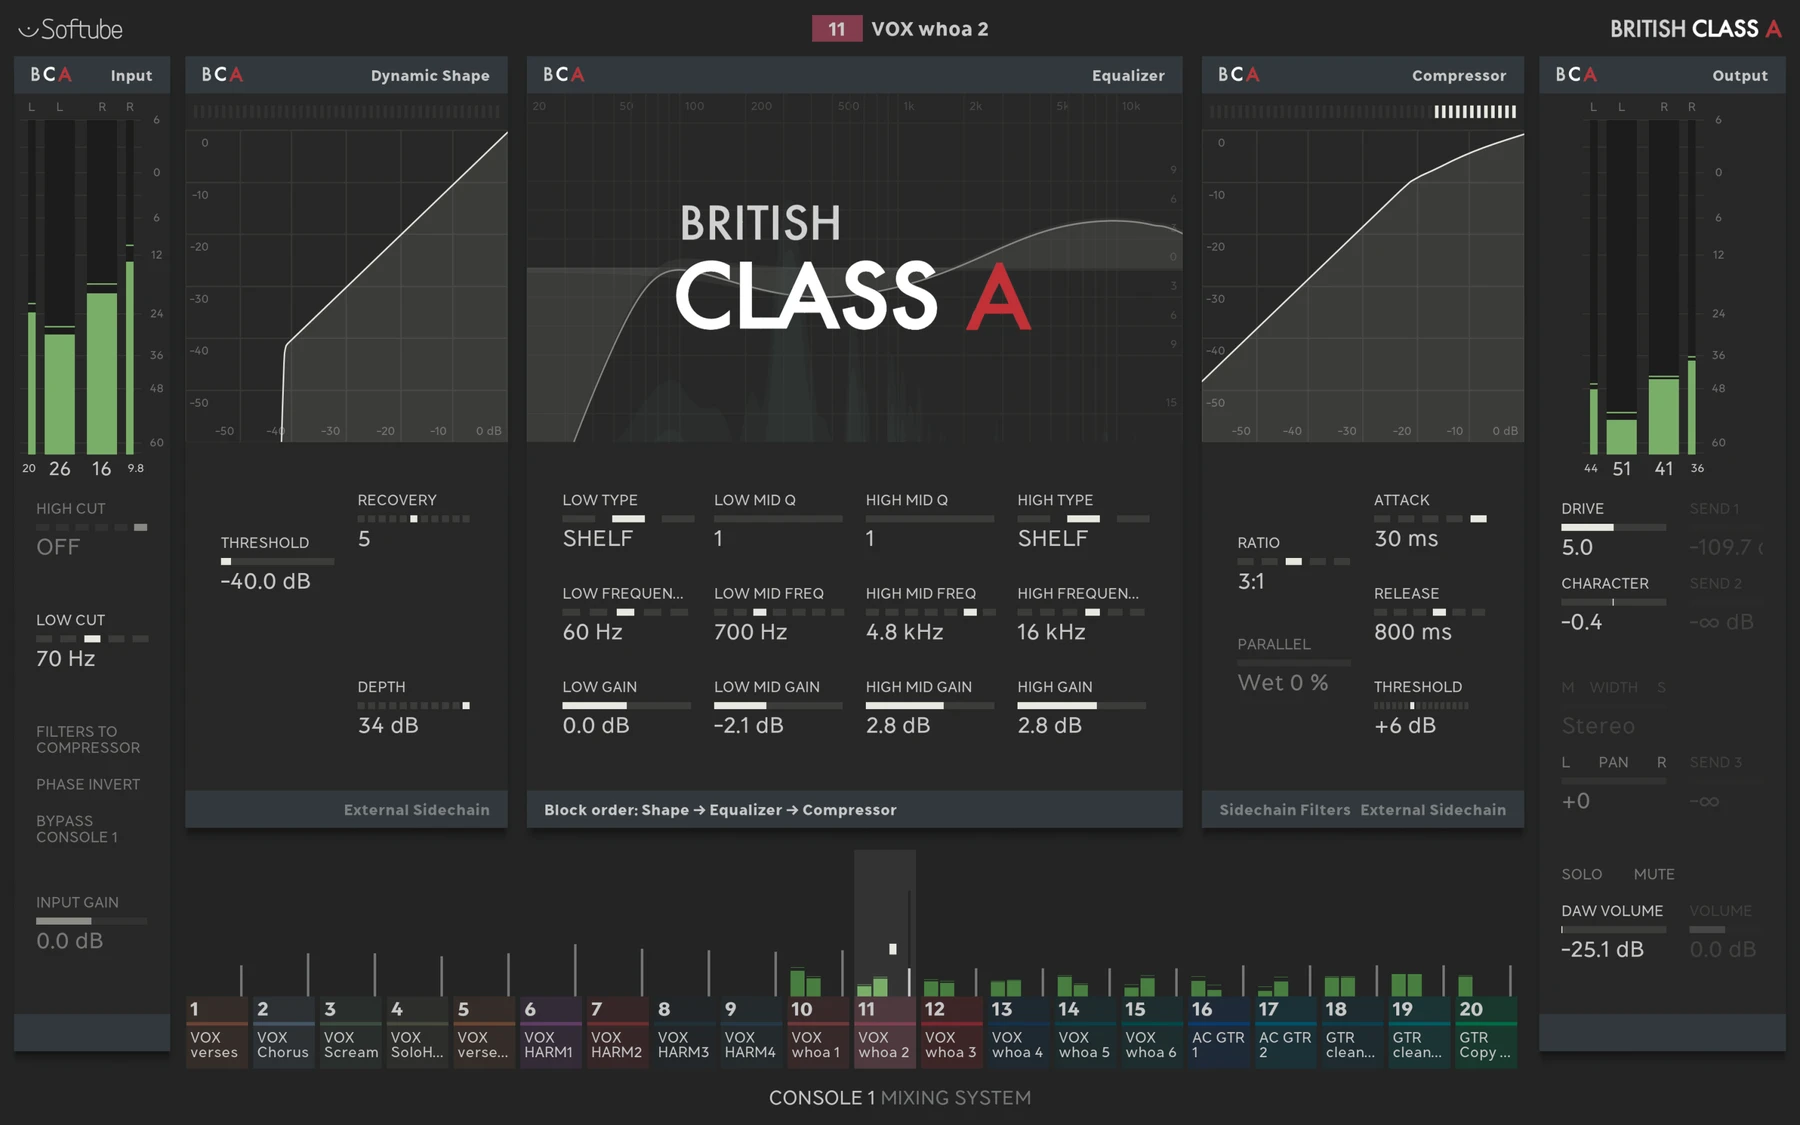Viewport: 1800px width, 1125px height.
Task: Change the Attack 30 ms selector
Action: pyautogui.click(x=1430, y=519)
